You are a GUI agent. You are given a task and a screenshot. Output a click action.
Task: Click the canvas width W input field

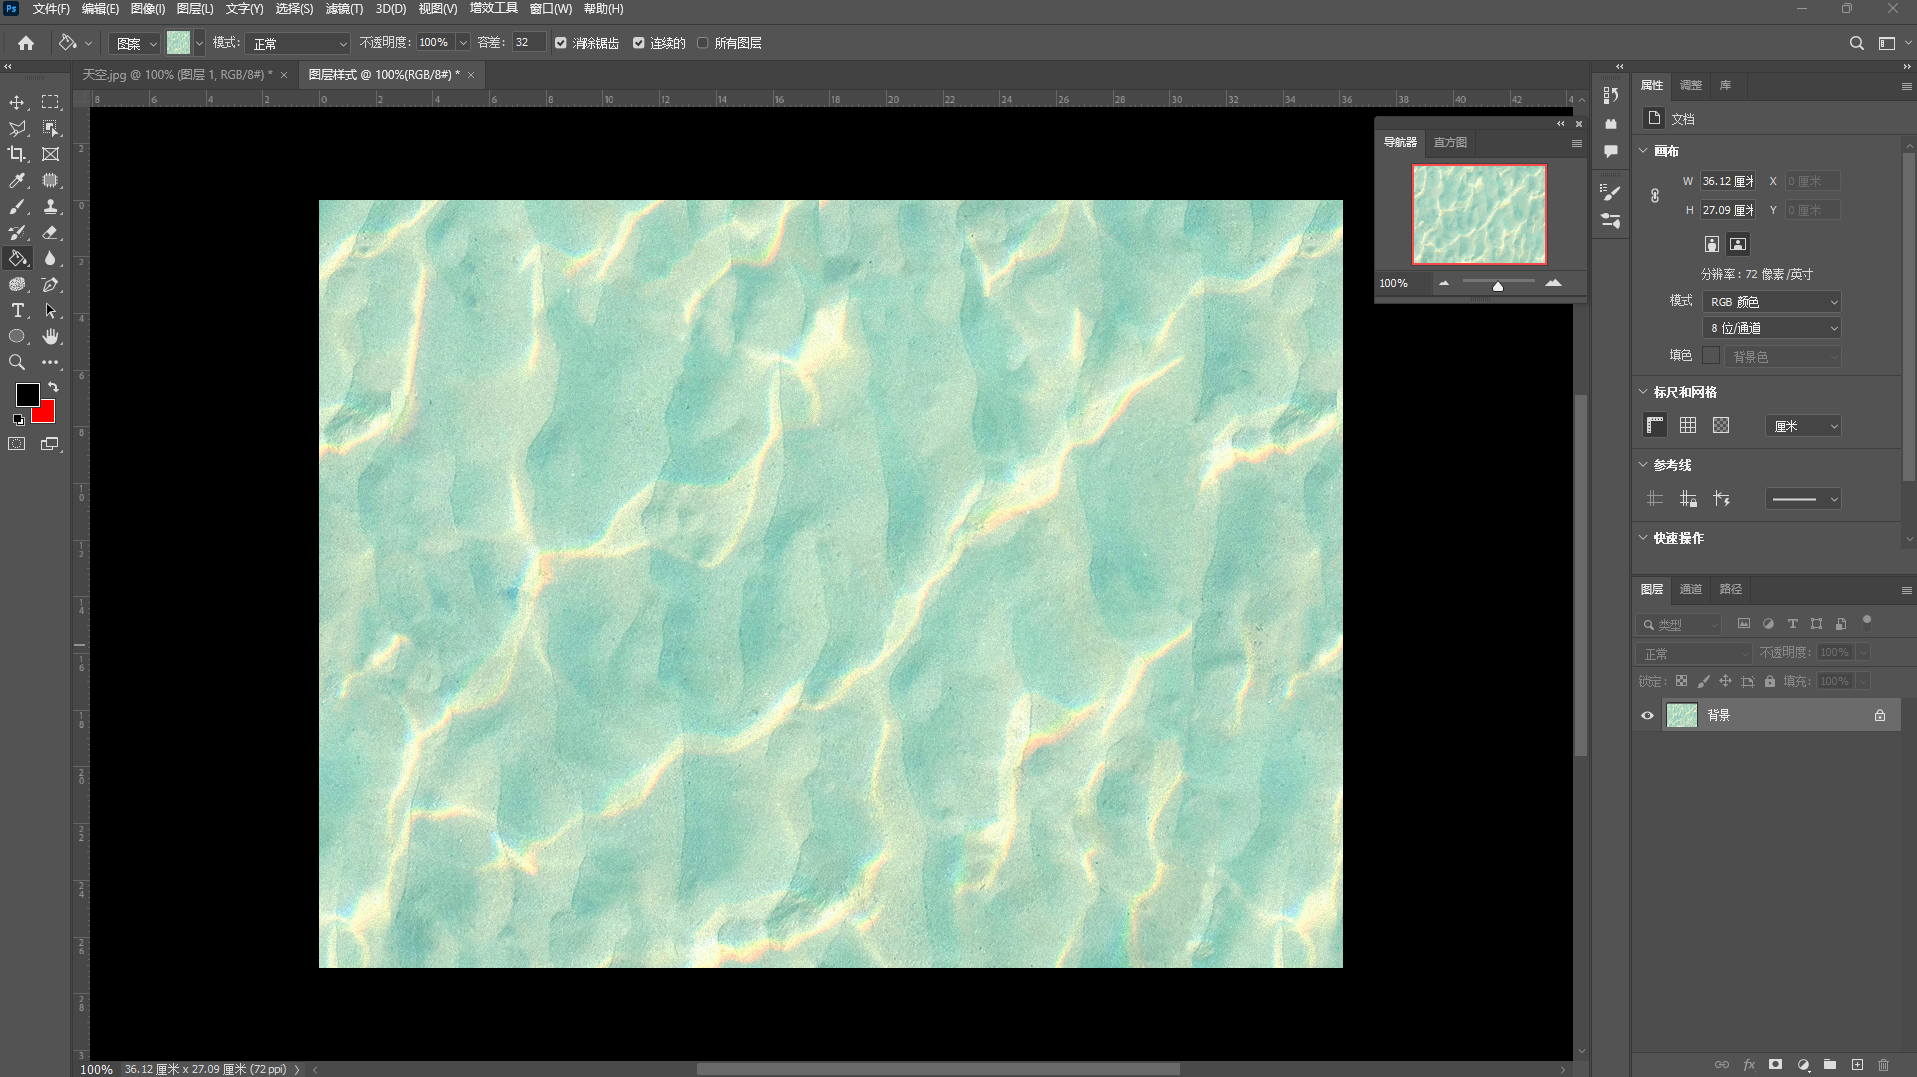(1727, 181)
